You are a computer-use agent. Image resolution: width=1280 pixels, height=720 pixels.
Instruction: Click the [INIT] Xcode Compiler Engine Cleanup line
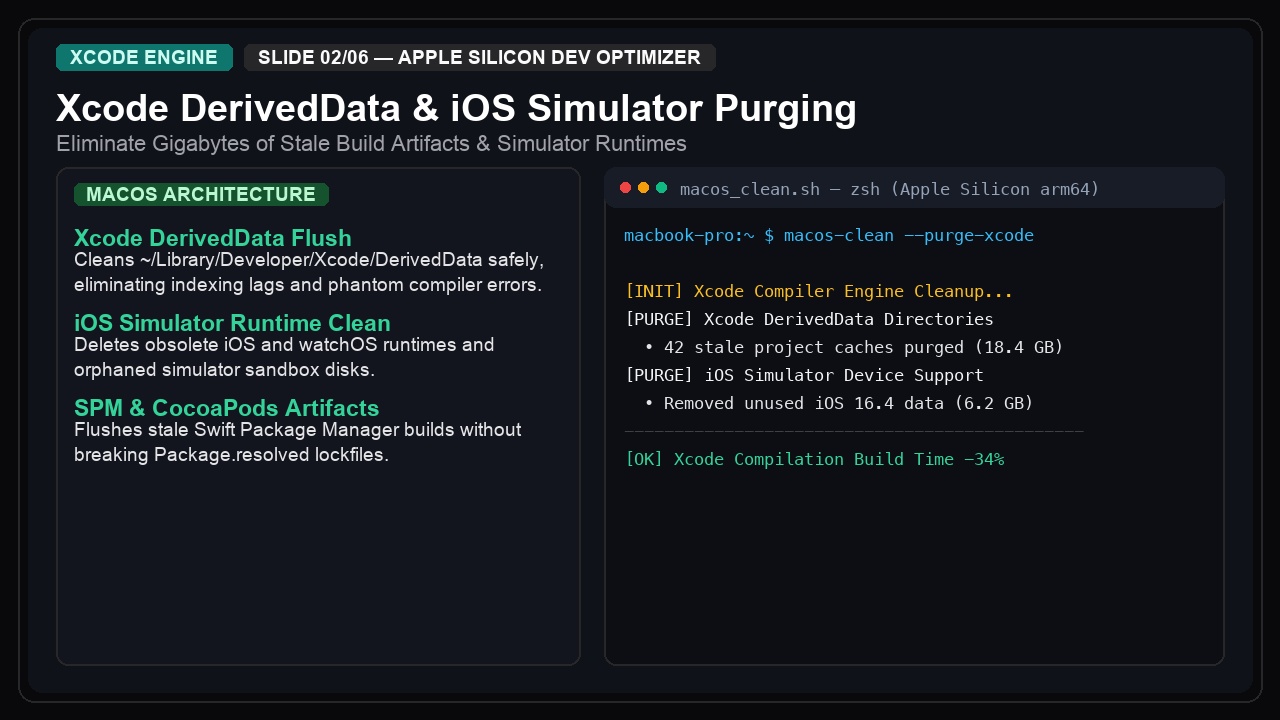click(x=819, y=292)
